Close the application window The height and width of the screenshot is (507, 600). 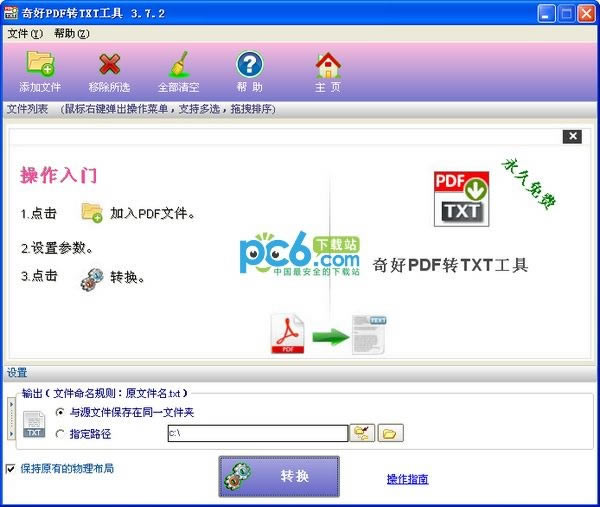point(586,14)
